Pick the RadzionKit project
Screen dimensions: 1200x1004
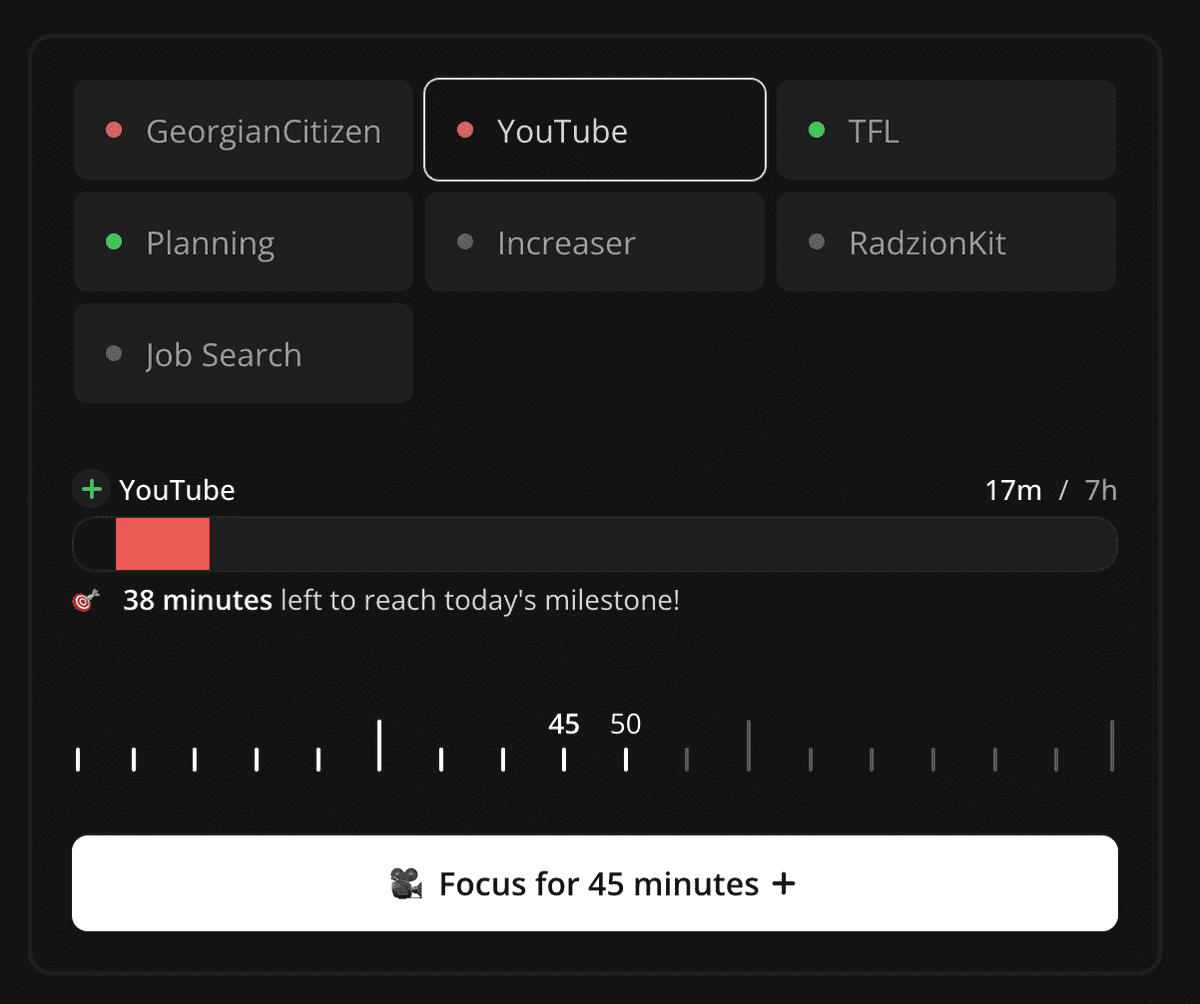(946, 242)
